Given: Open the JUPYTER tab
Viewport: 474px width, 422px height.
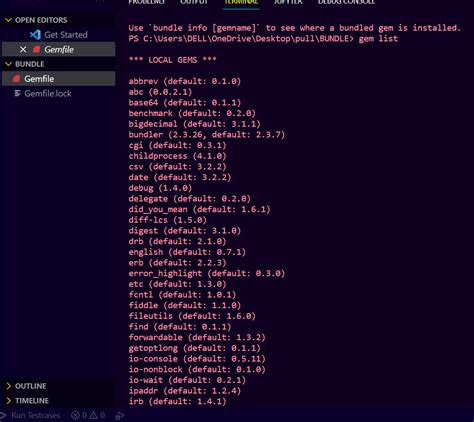Looking at the screenshot, I should click(x=288, y=2).
